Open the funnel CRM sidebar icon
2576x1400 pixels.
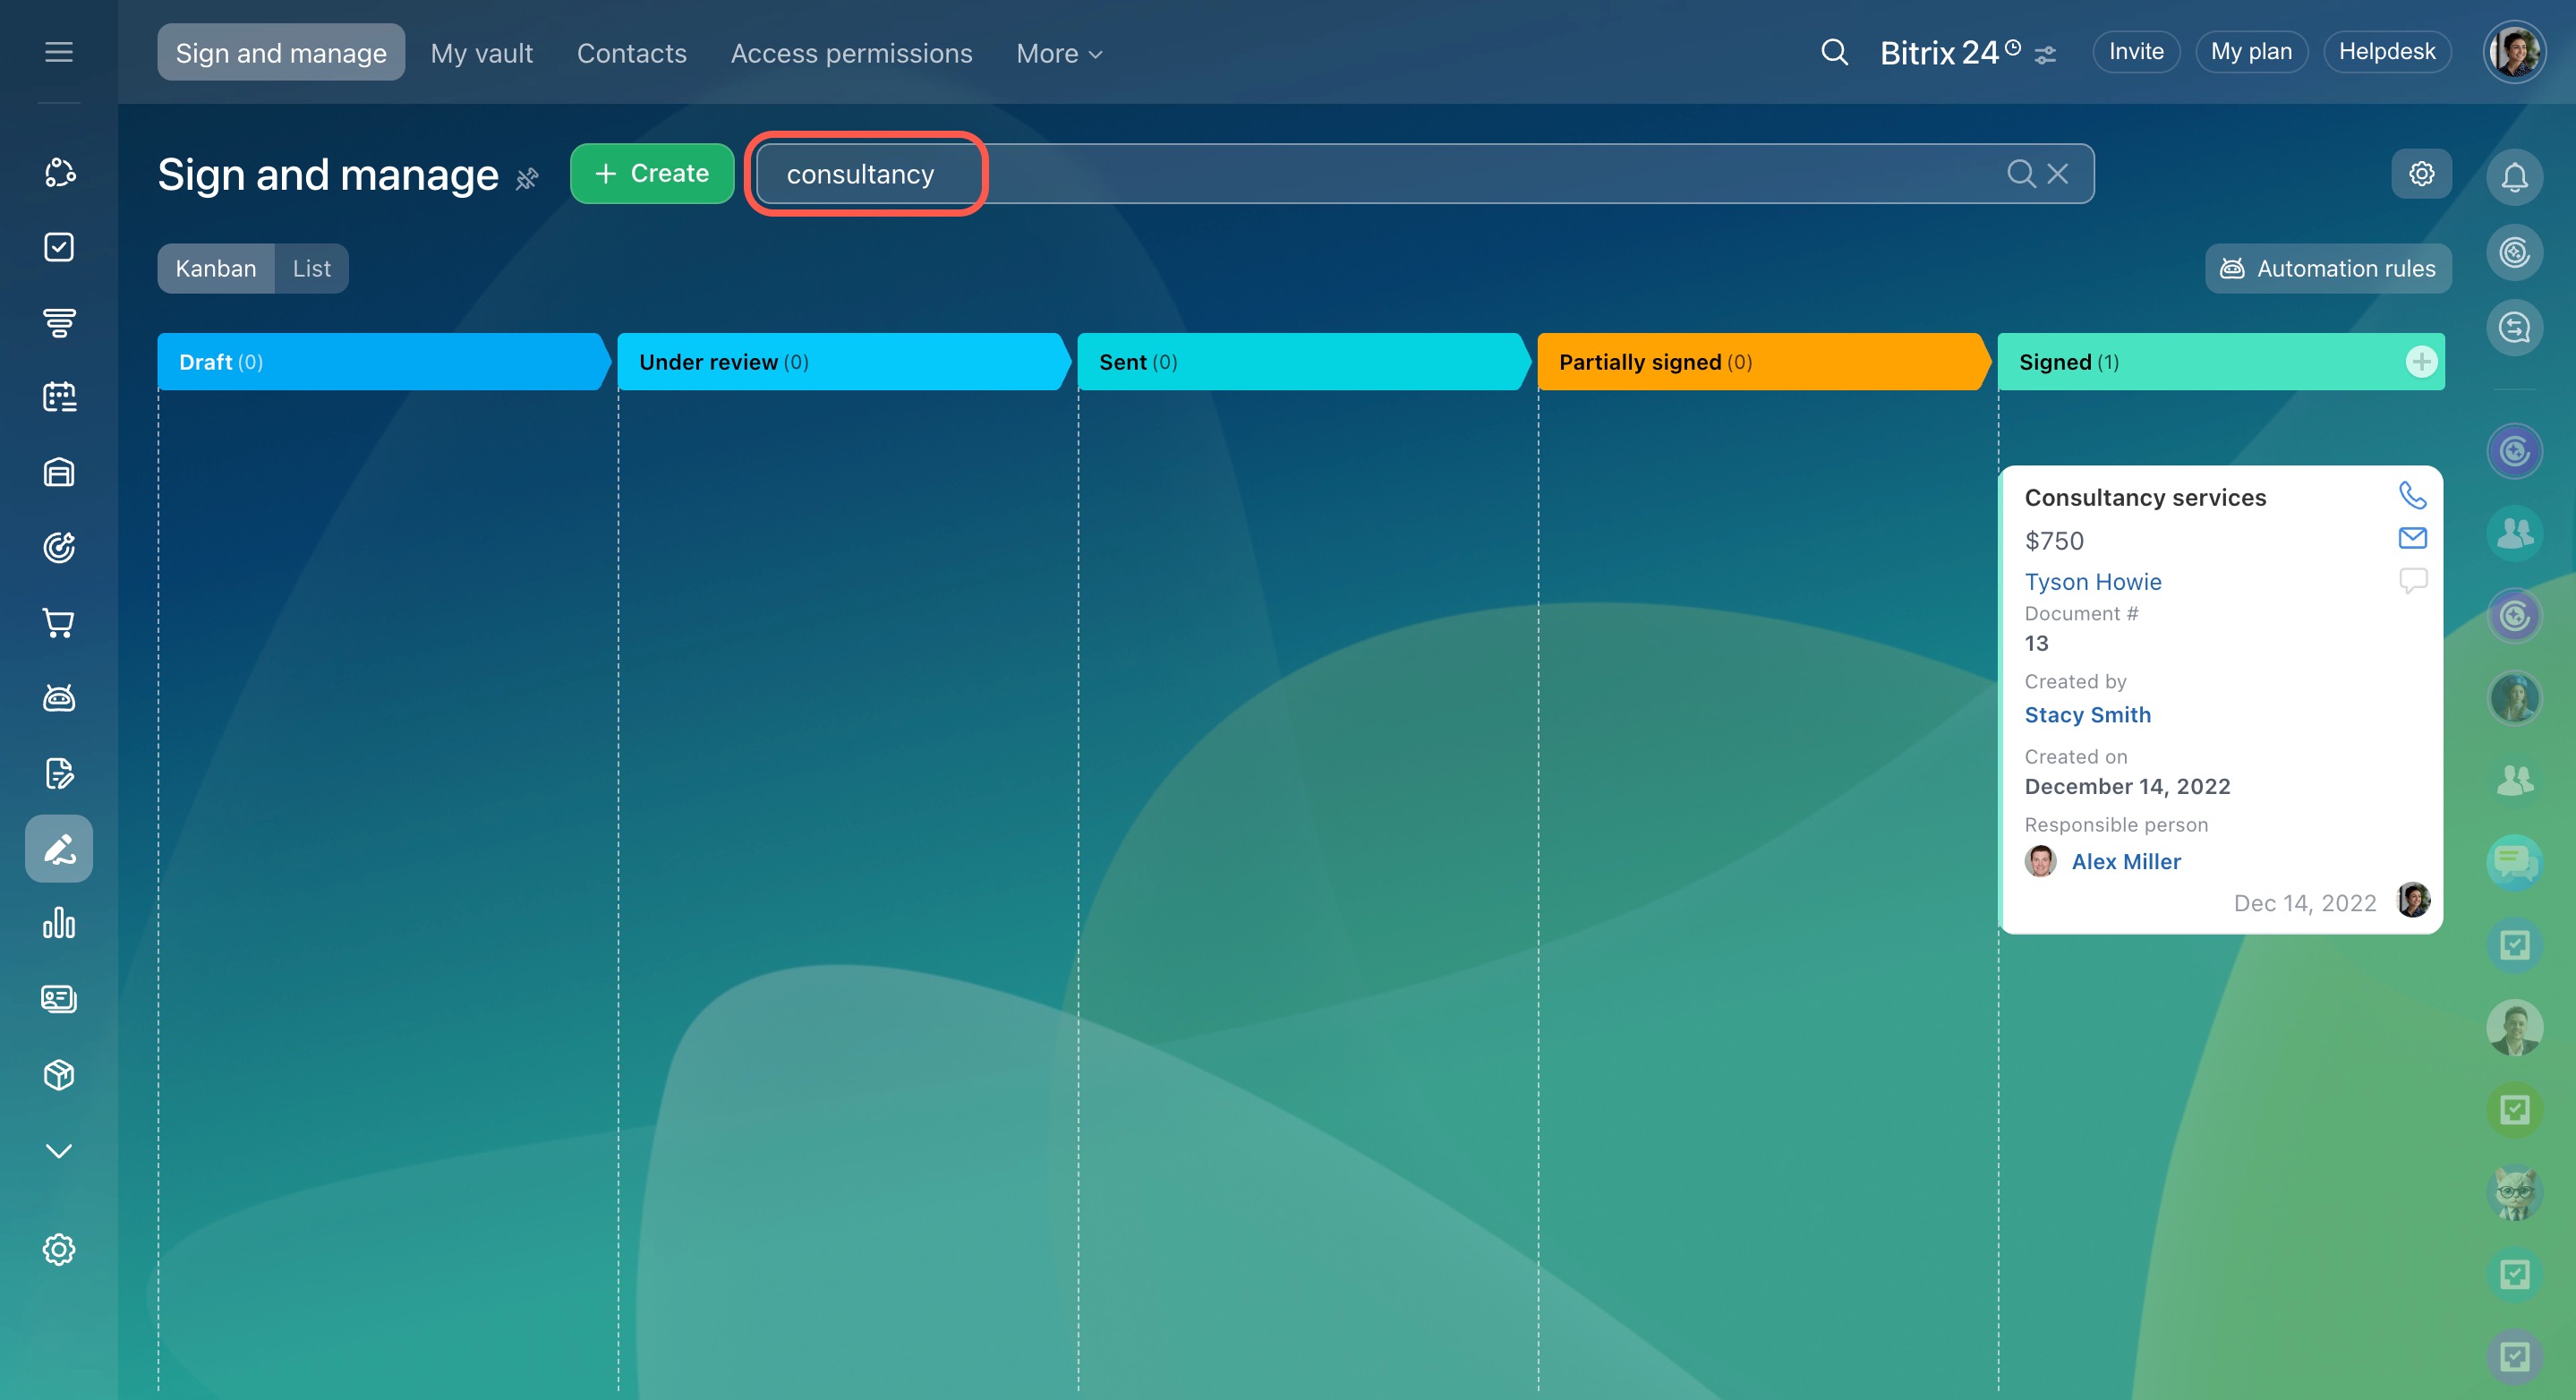click(59, 322)
